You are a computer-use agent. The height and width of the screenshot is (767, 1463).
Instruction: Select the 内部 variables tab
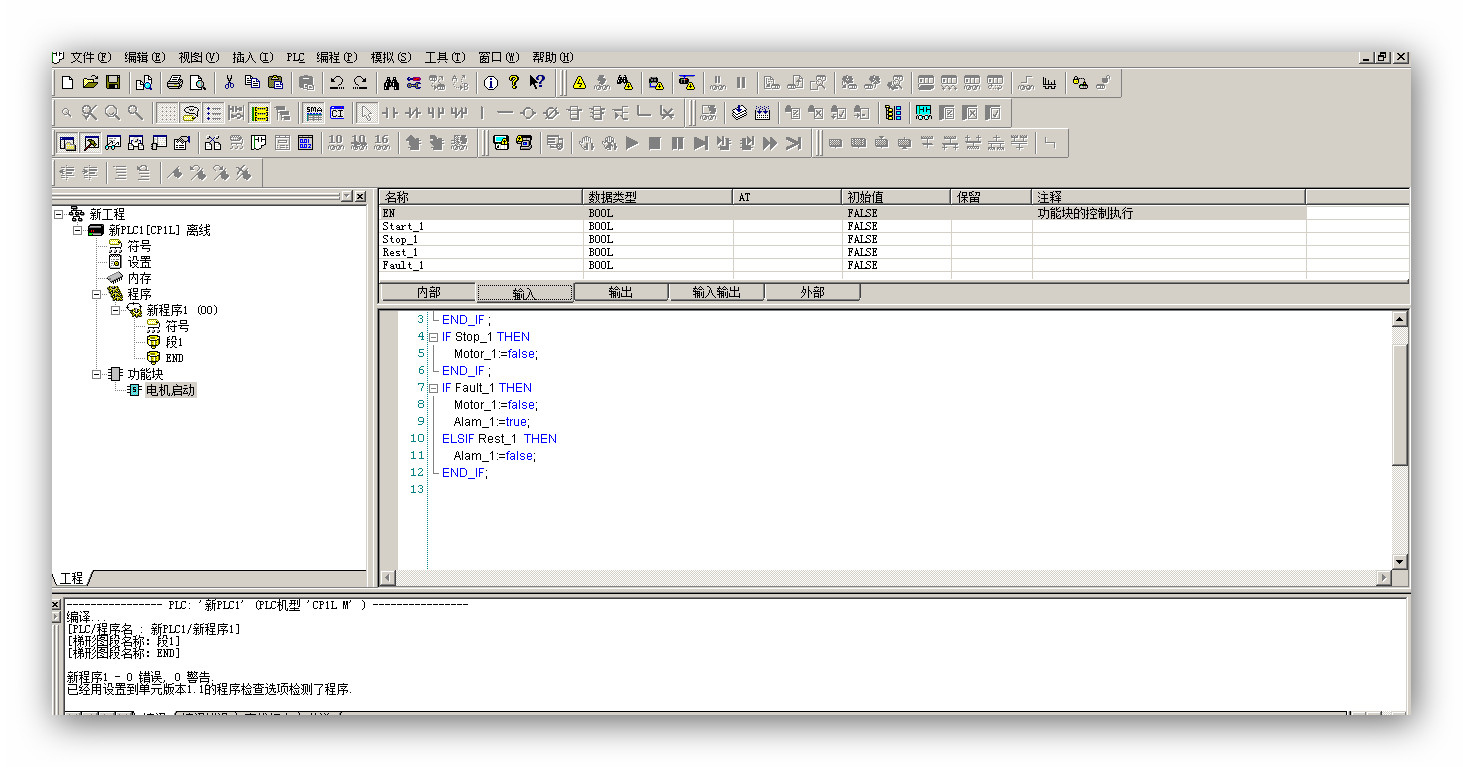tap(428, 293)
